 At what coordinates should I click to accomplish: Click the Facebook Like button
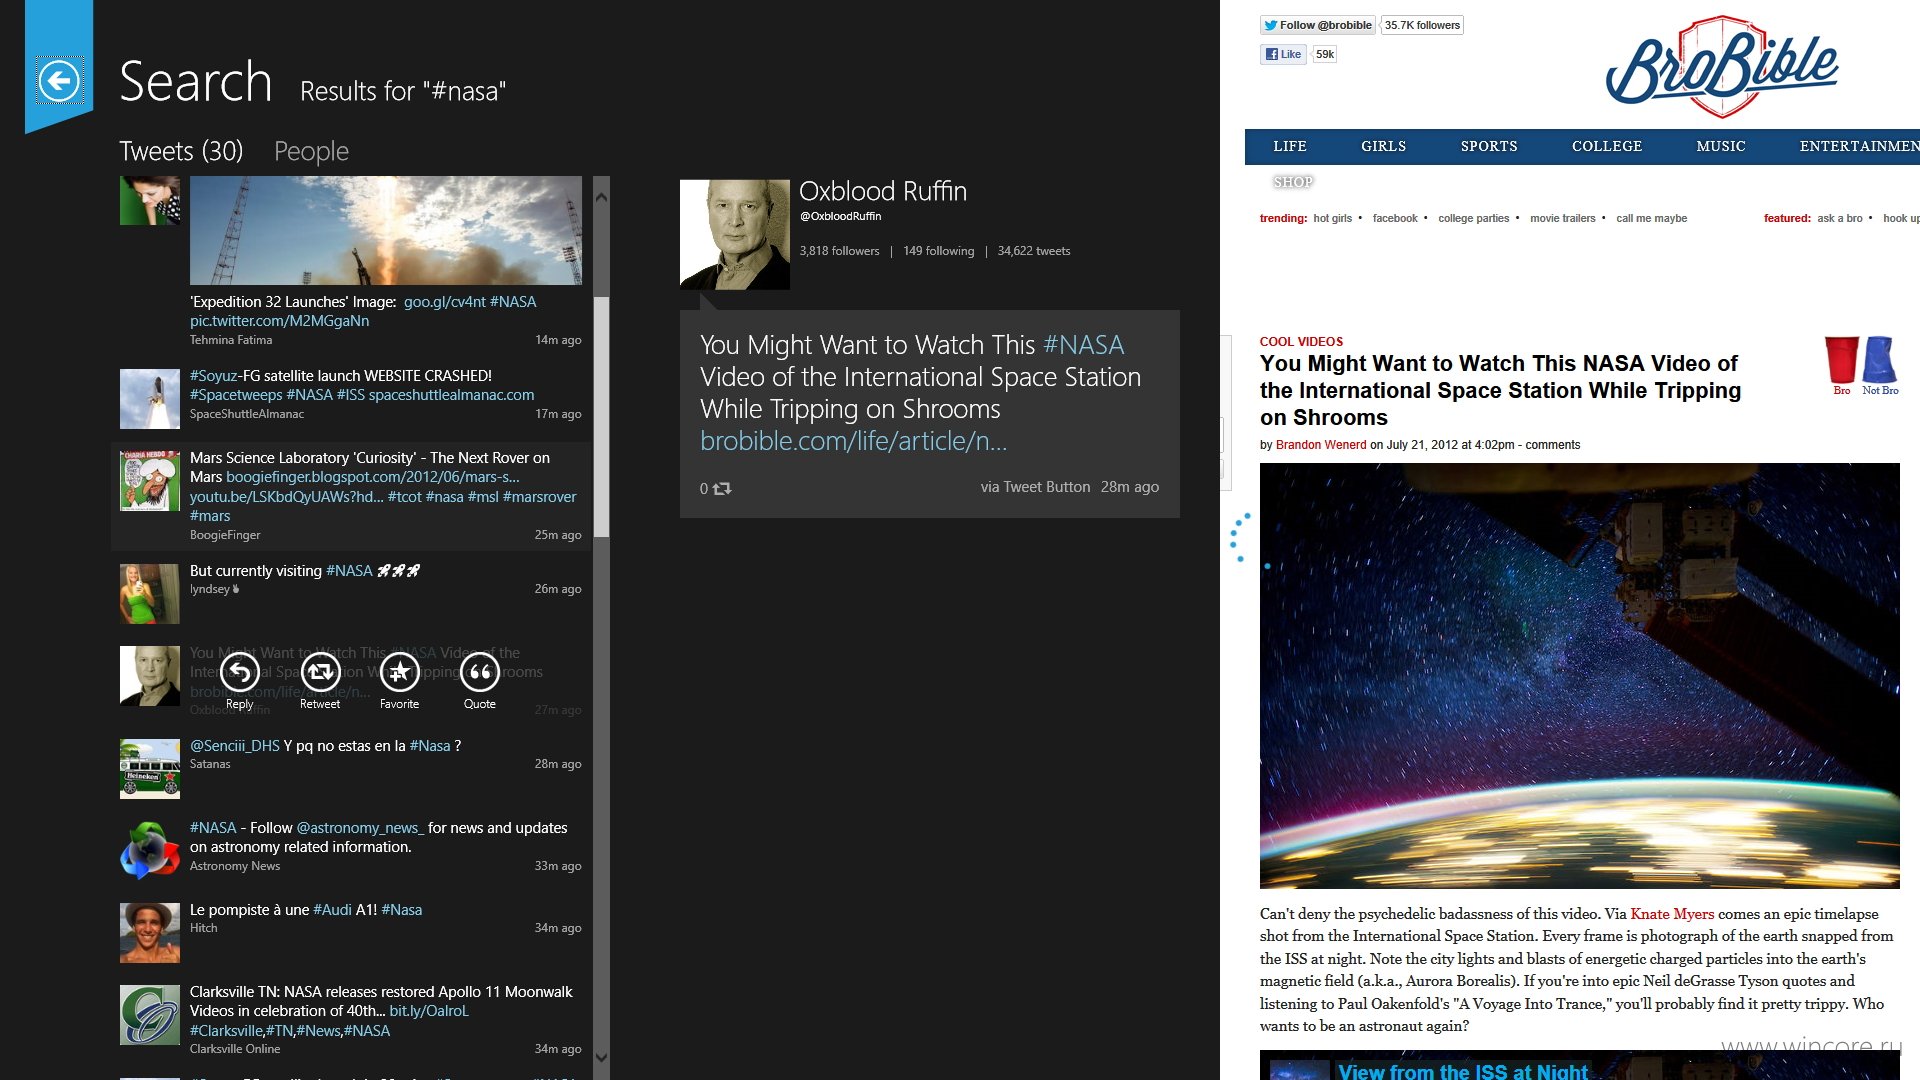[x=1283, y=54]
